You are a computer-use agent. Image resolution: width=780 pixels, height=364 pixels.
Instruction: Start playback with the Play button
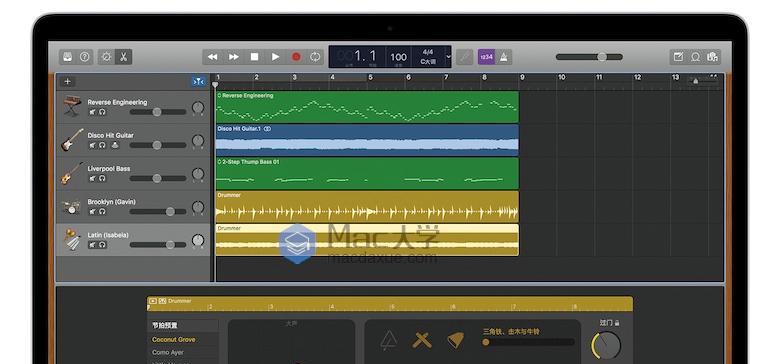click(x=275, y=57)
